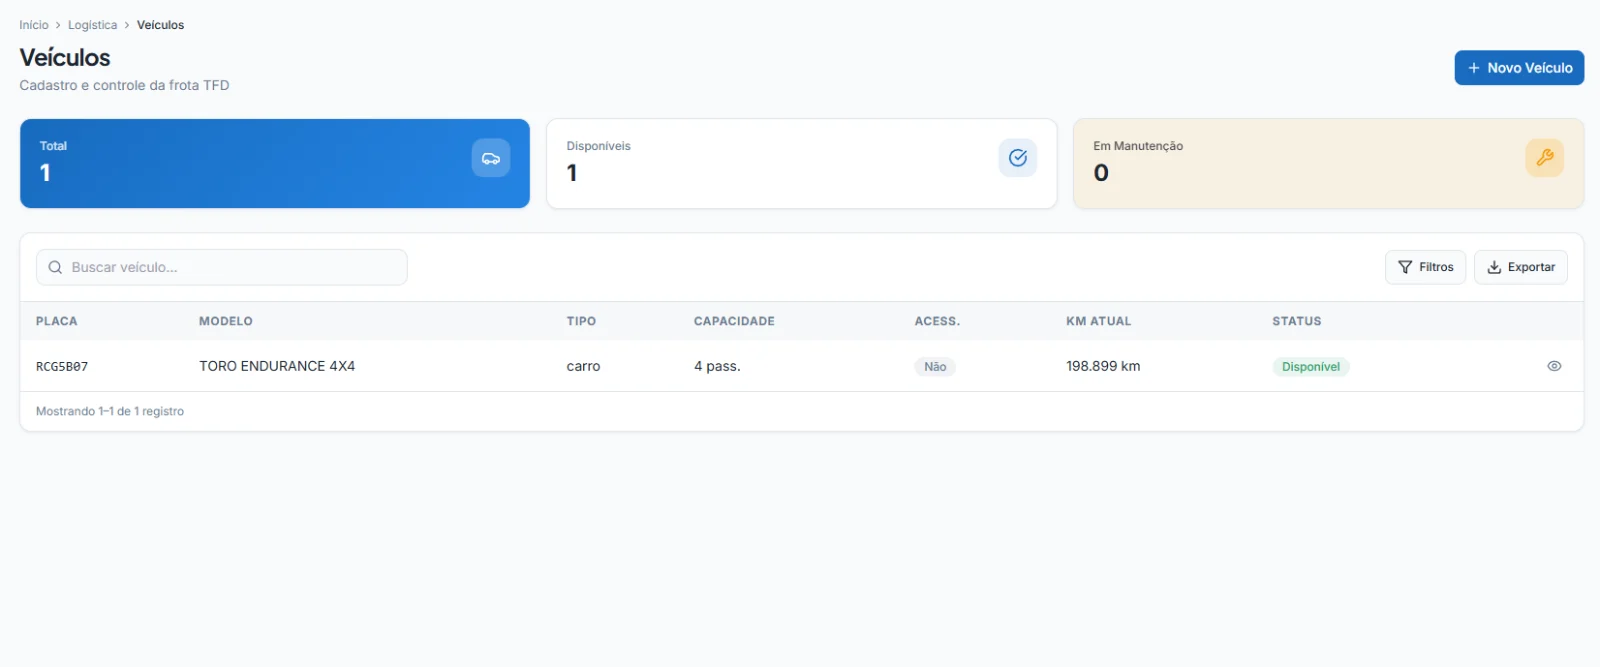Click the 'Disponível' status badge
The image size is (1600, 667).
(x=1311, y=367)
